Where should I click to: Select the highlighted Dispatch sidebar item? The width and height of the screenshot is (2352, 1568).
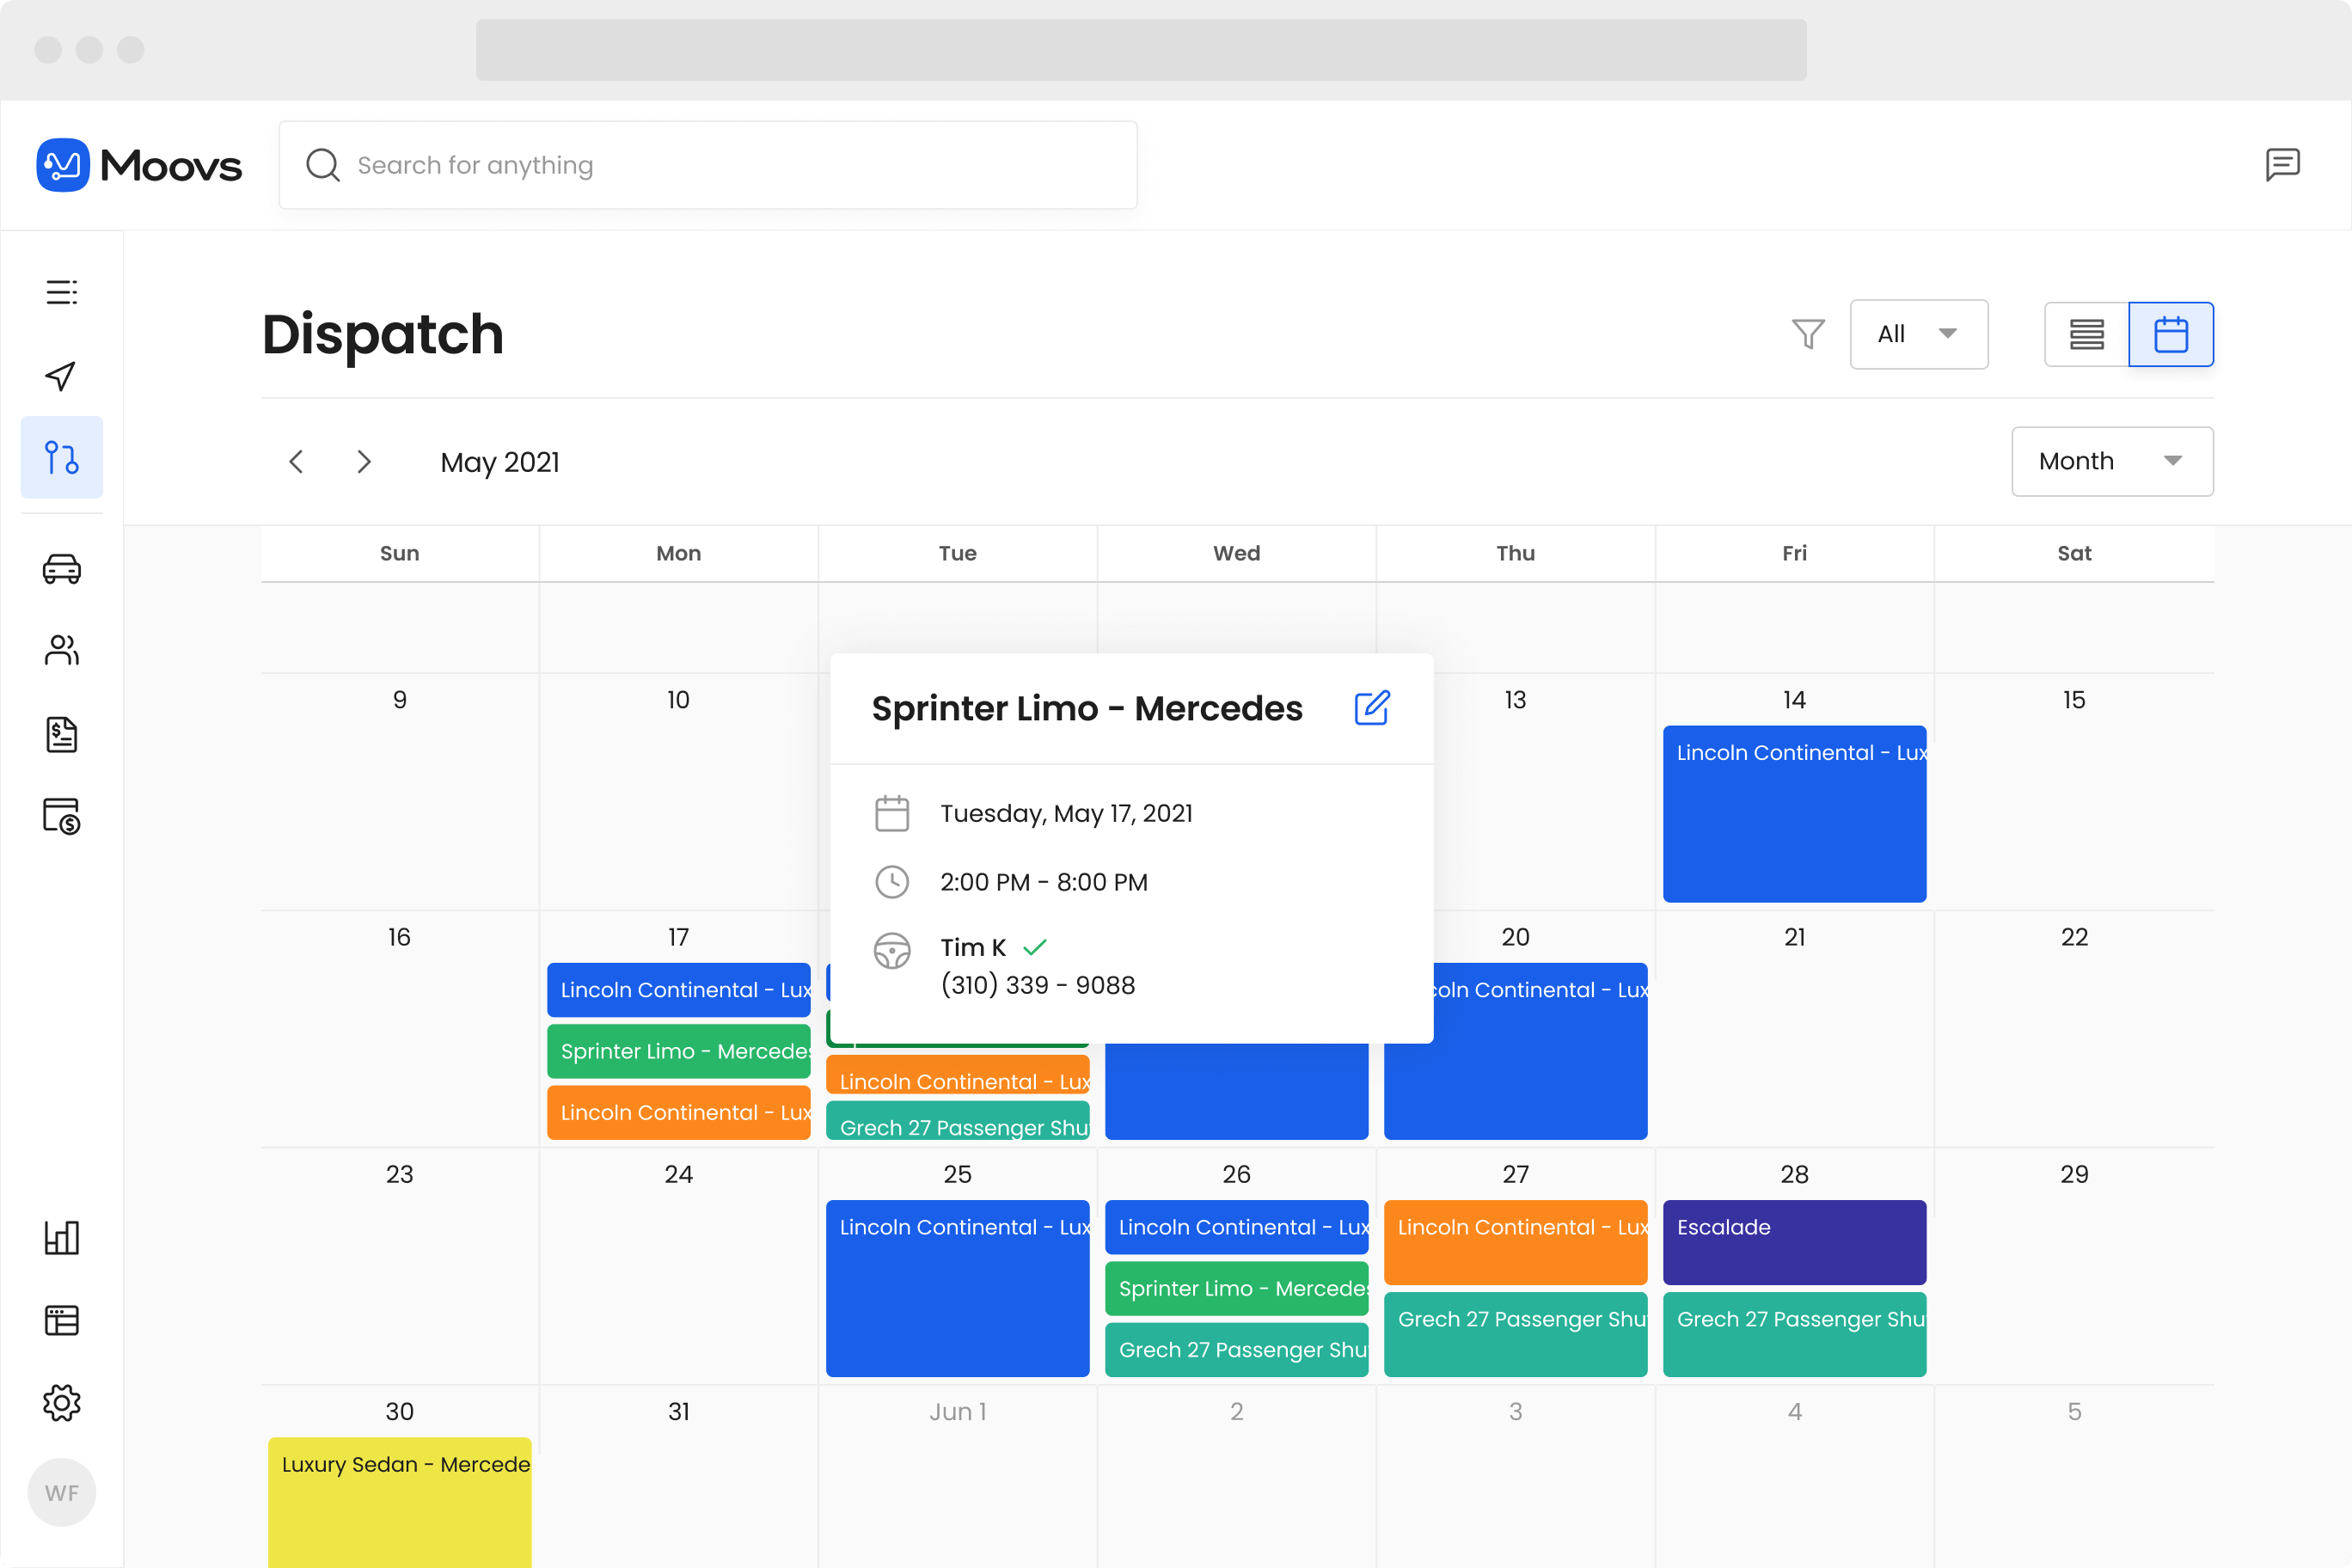coord(61,457)
